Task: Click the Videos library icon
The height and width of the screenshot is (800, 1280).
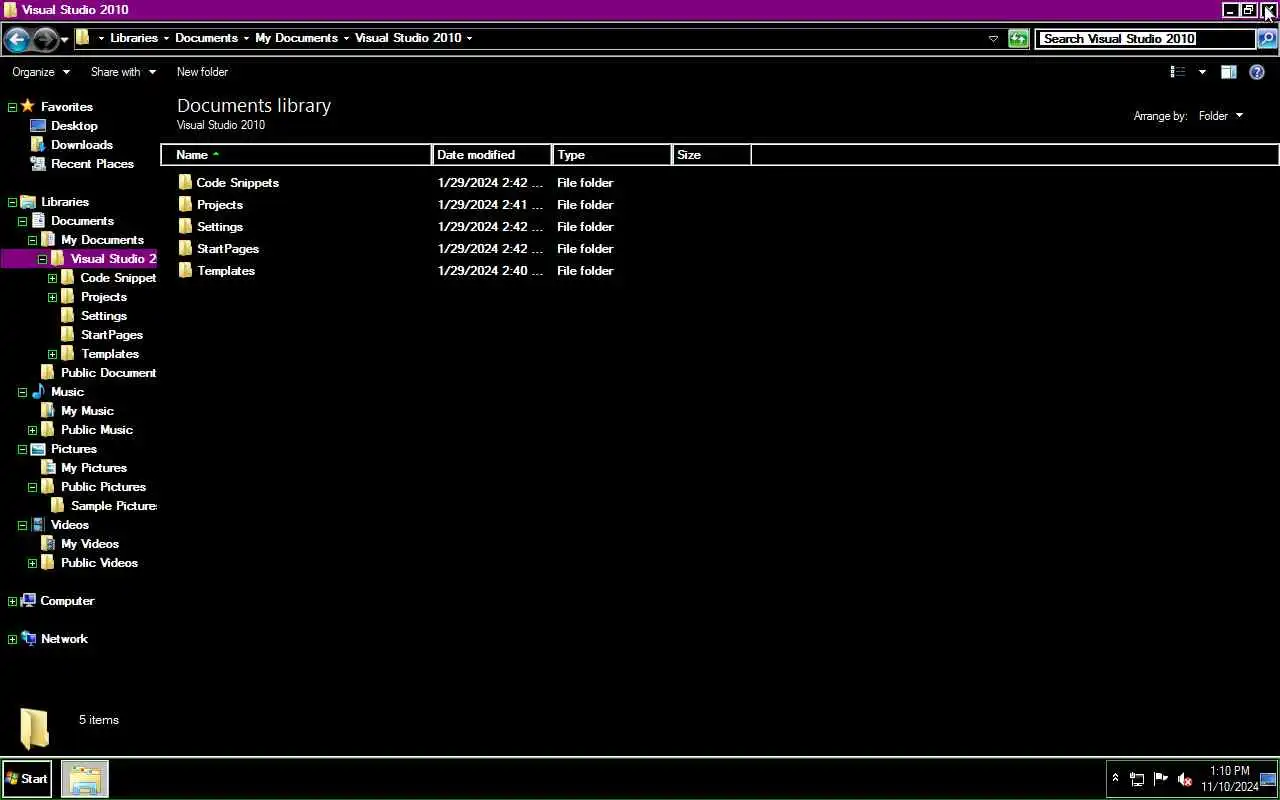Action: tap(38, 525)
